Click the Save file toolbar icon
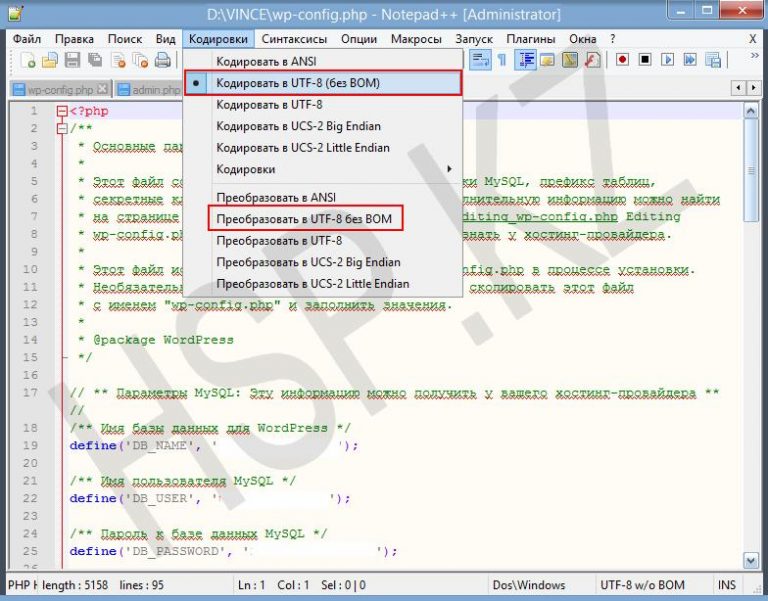The width and height of the screenshot is (768, 601). pyautogui.click(x=72, y=61)
